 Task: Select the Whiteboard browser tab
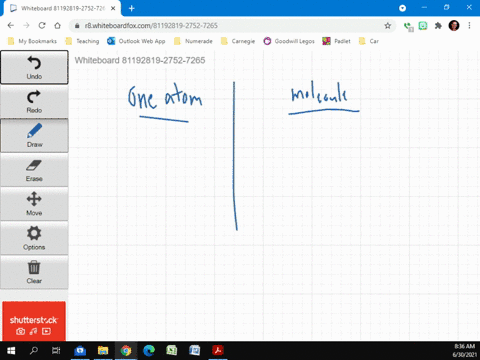pos(62,8)
